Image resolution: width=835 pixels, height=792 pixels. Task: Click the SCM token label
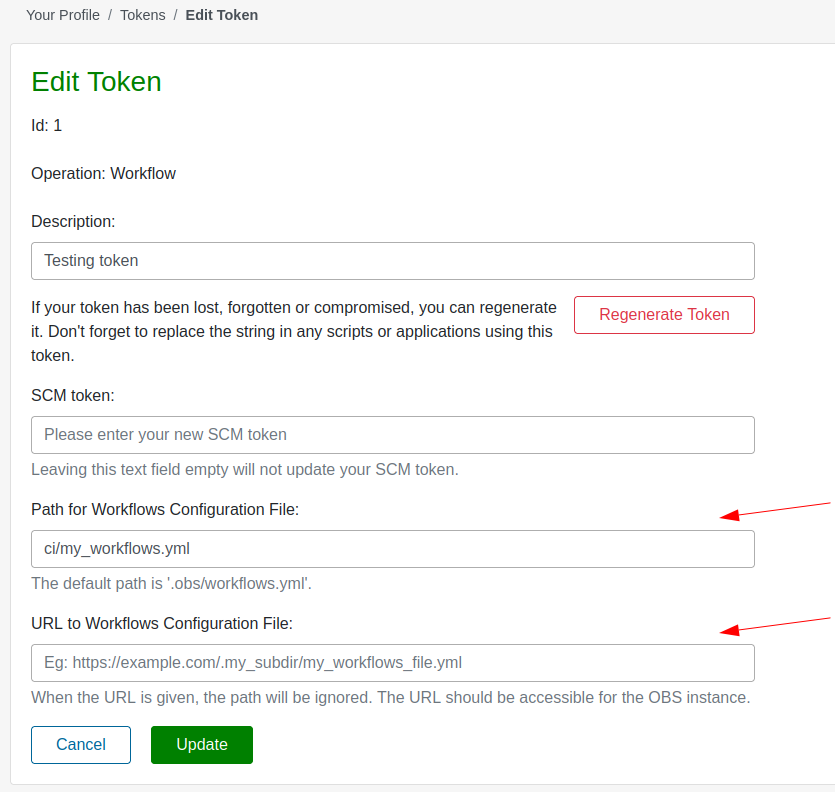point(73,395)
